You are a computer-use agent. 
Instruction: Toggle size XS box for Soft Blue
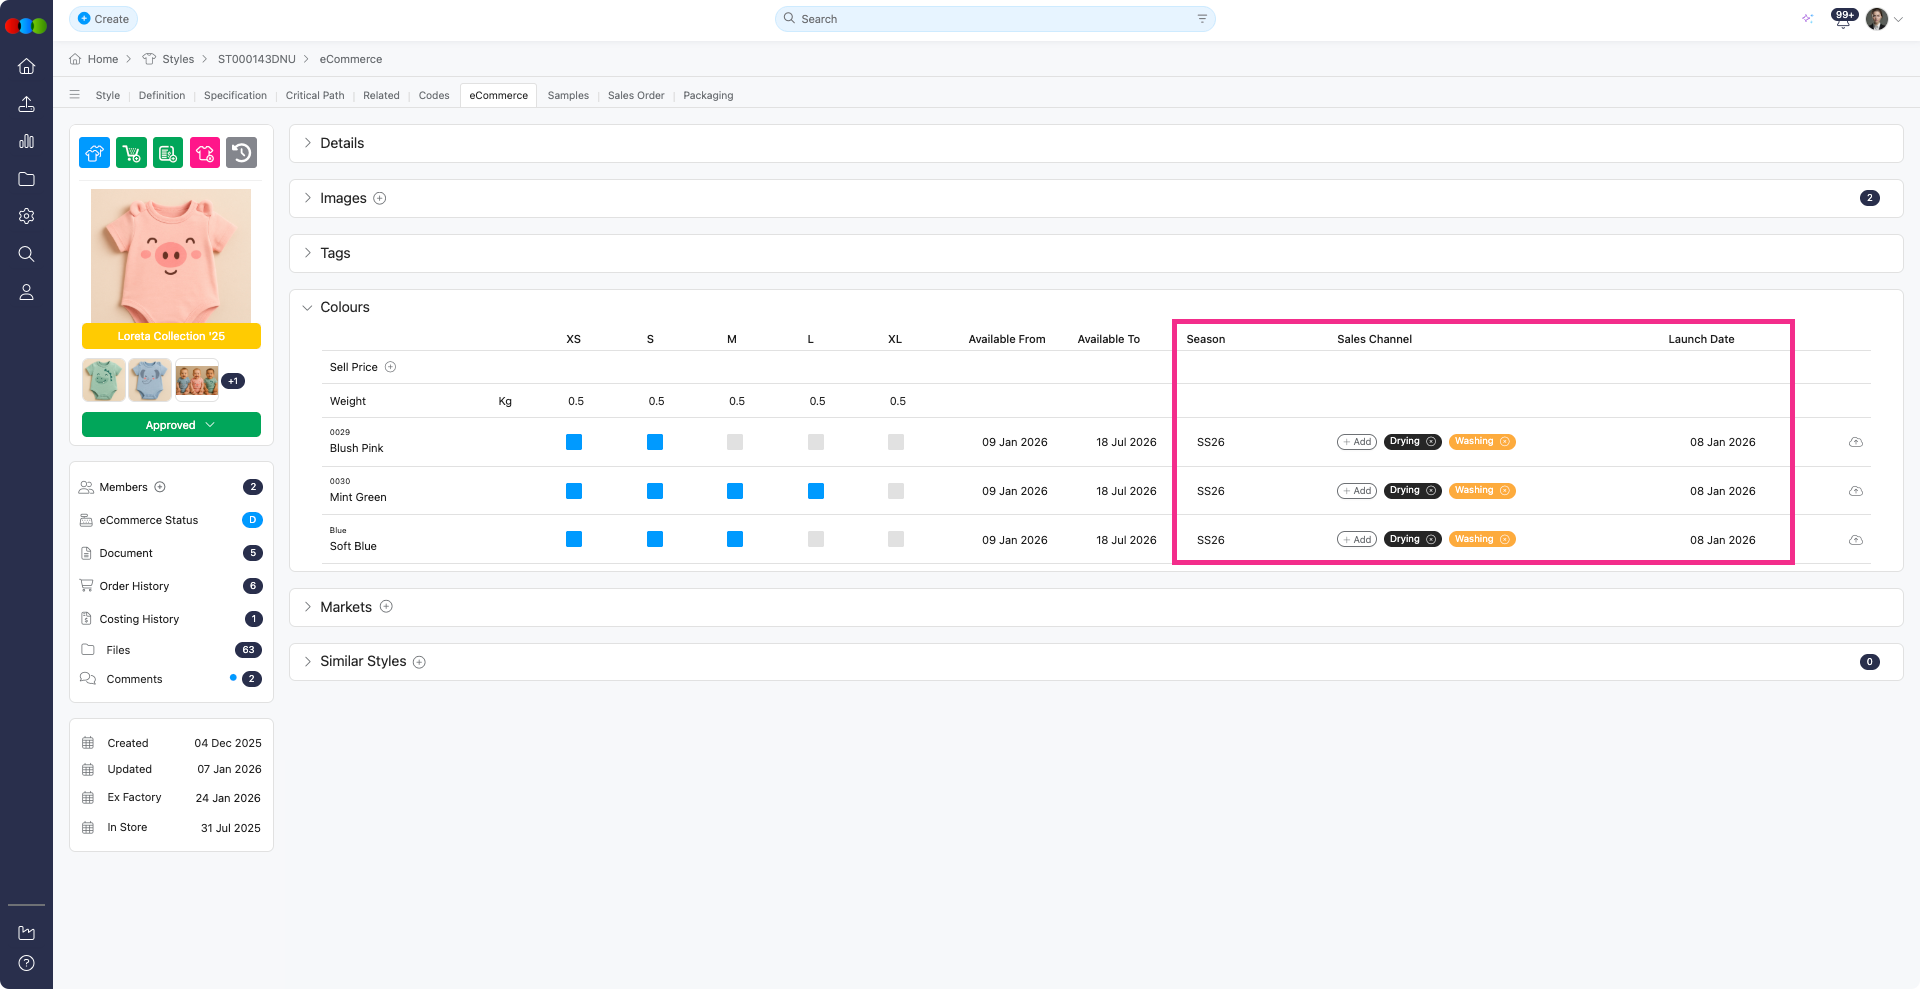point(574,540)
